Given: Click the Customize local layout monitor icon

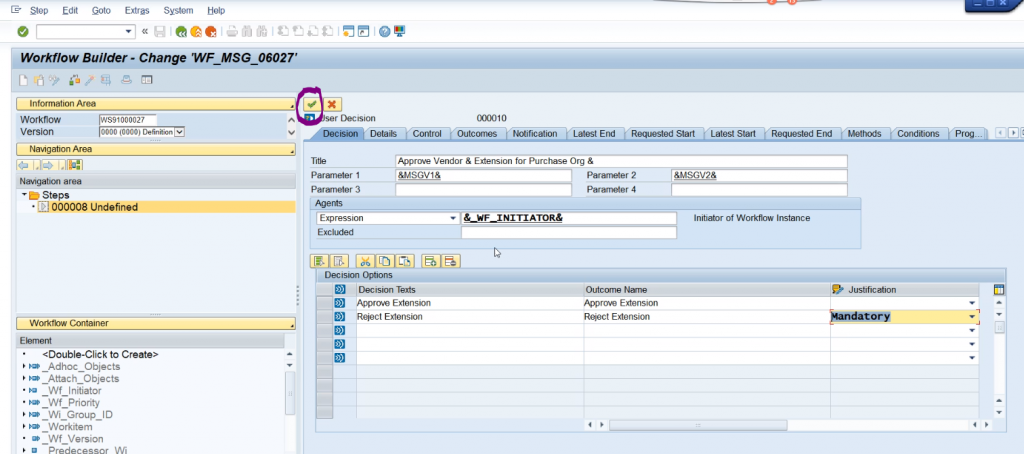Looking at the screenshot, I should tap(399, 31).
